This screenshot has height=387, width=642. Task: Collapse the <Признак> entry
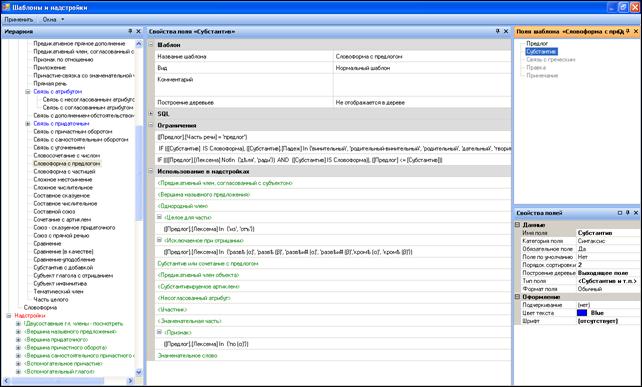click(x=160, y=332)
